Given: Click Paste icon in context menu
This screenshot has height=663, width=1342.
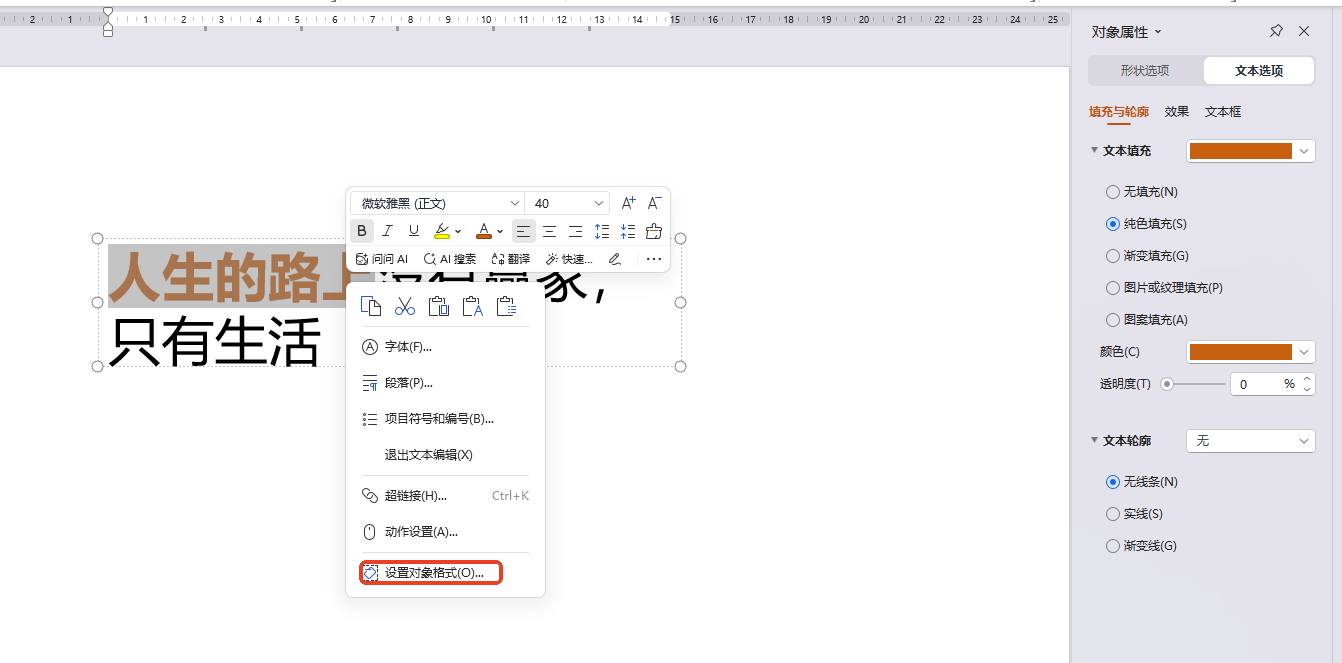Looking at the screenshot, I should (438, 306).
